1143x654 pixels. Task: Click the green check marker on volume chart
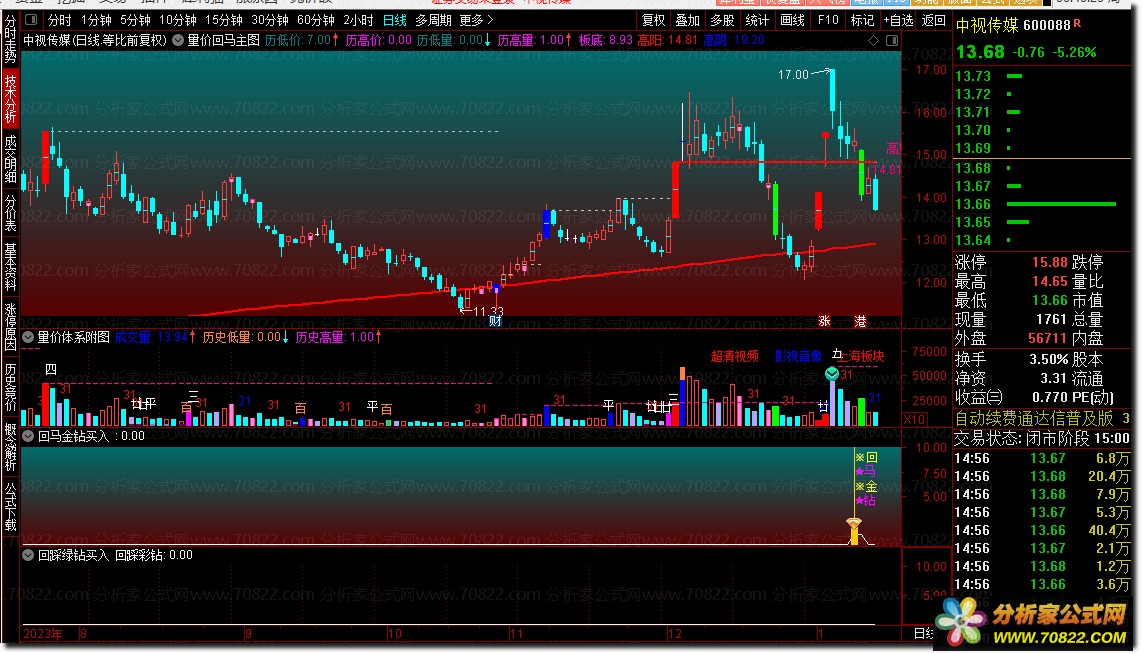(832, 374)
